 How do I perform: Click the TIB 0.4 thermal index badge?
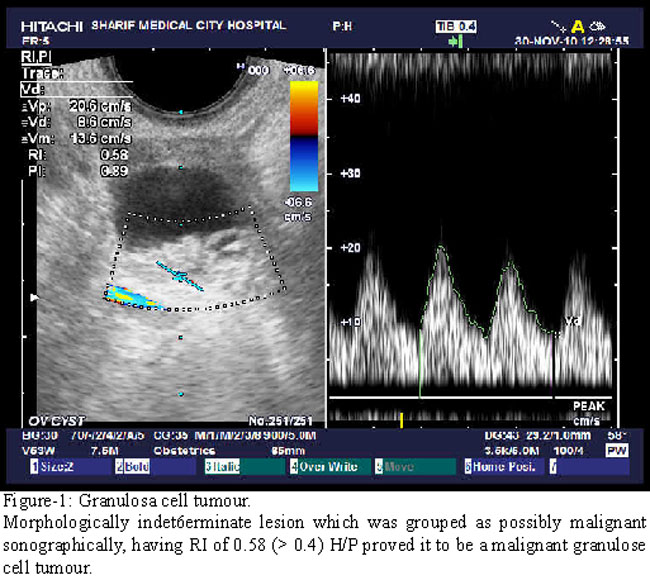point(456,25)
